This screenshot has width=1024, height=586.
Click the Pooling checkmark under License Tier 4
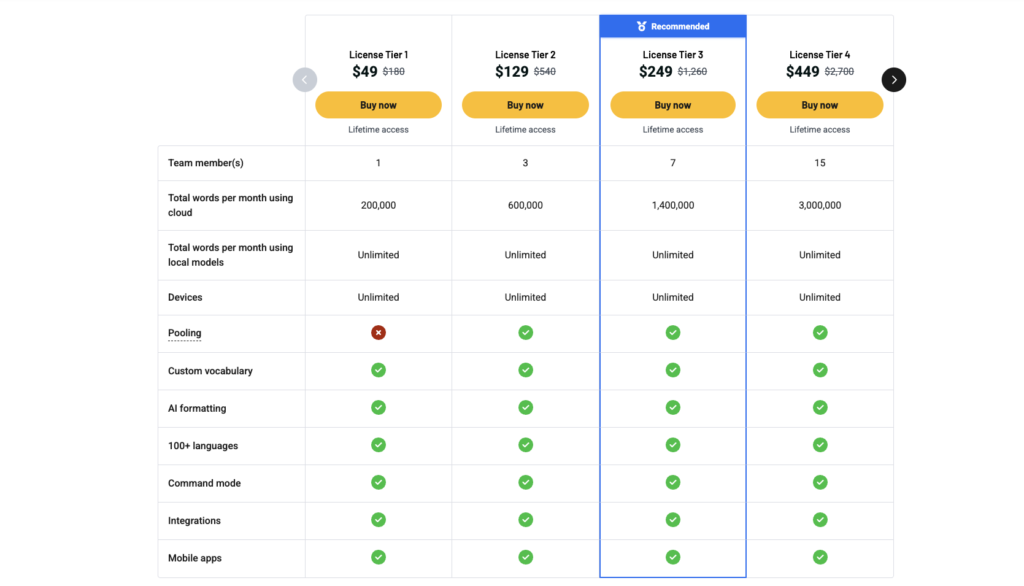820,333
